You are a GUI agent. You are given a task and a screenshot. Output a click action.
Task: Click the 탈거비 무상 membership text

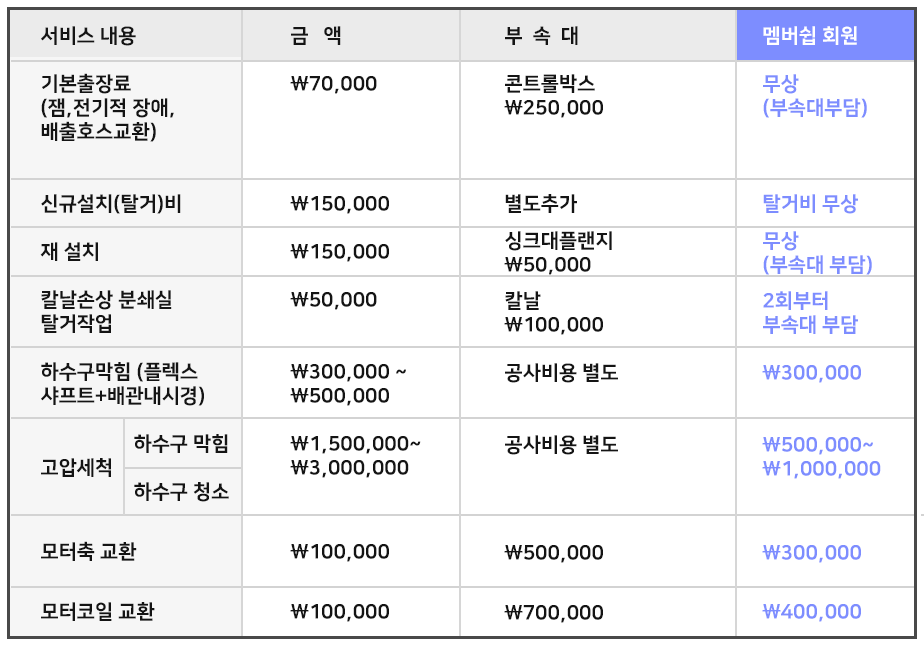tap(810, 204)
